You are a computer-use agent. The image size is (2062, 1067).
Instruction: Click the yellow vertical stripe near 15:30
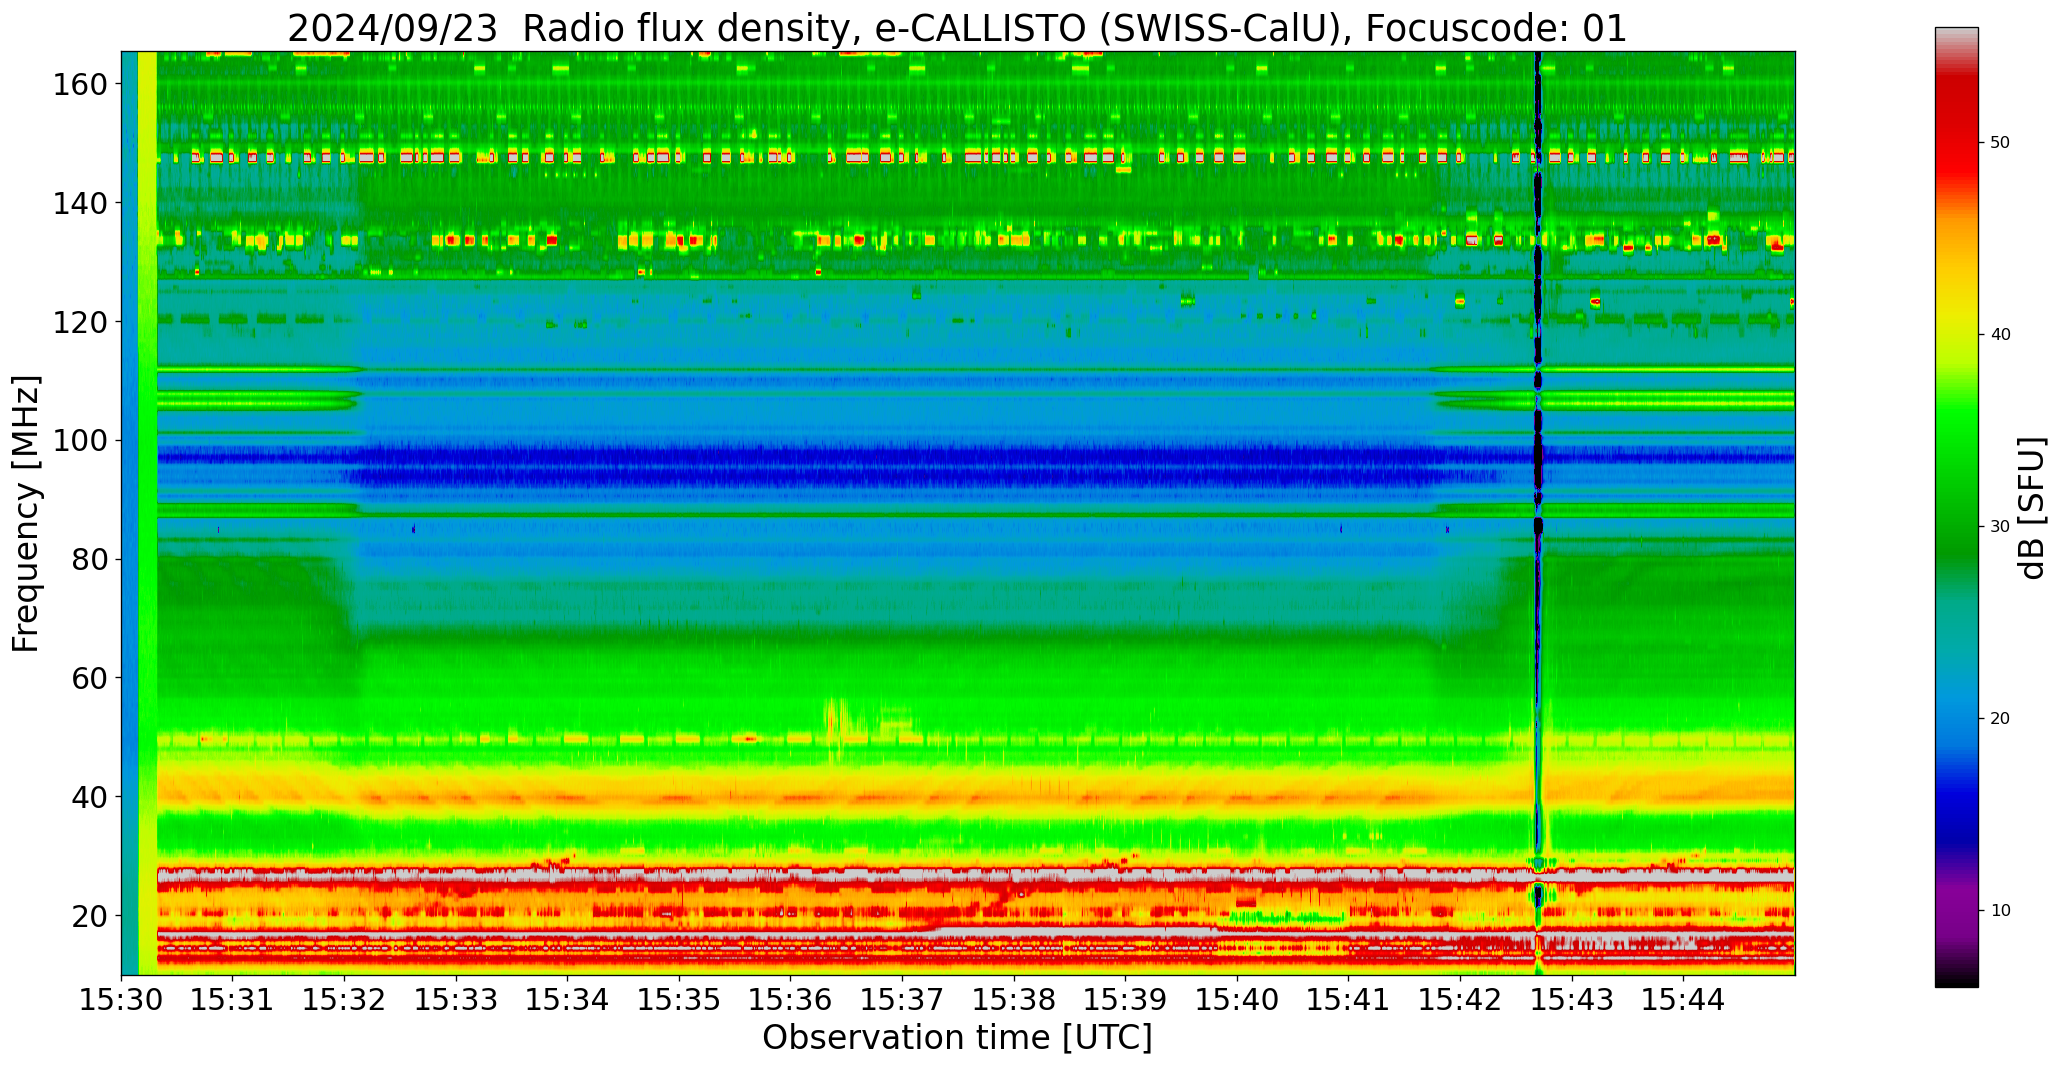[x=147, y=513]
